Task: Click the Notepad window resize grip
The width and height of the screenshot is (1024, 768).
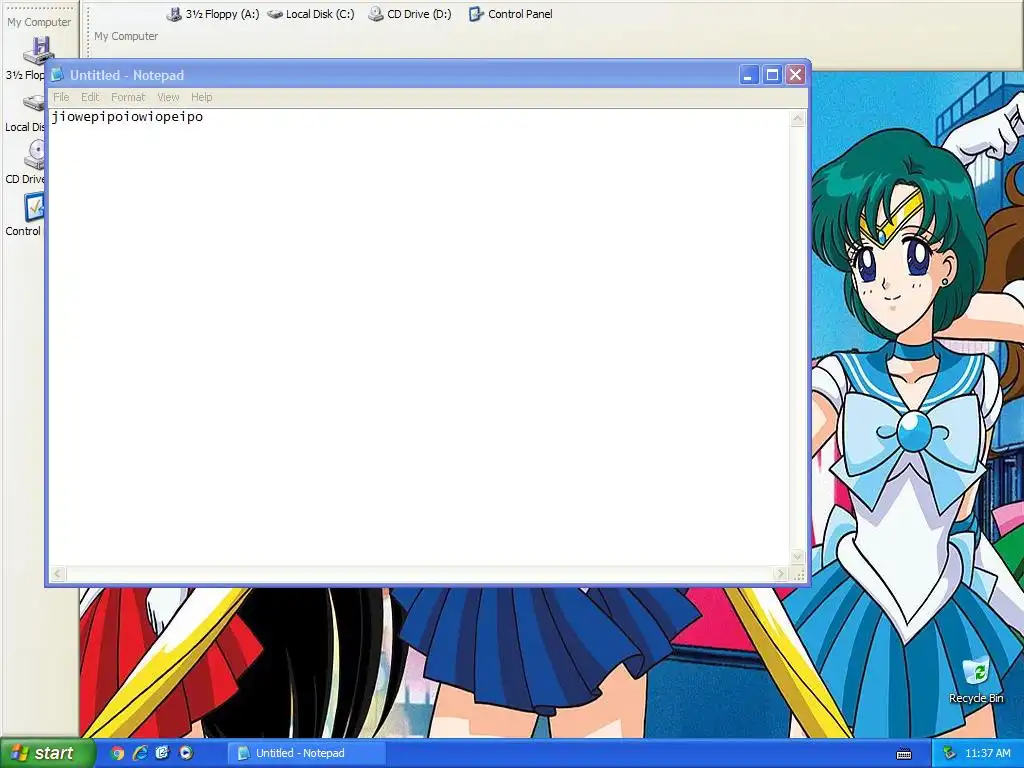Action: (799, 575)
